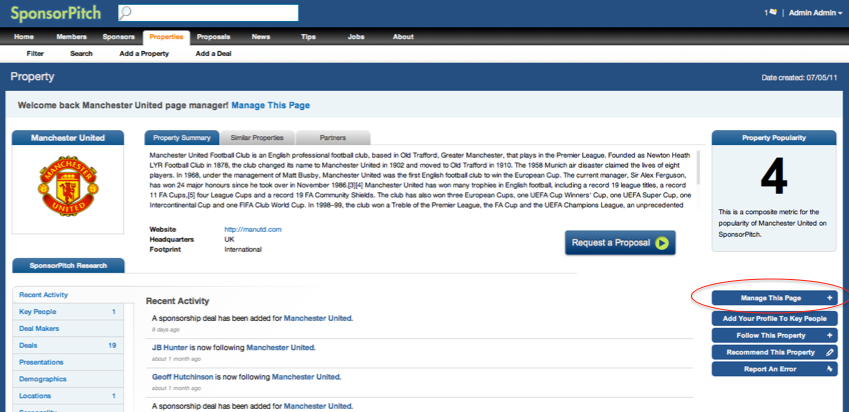Click the play arrow icon on Request a Proposal

click(662, 243)
